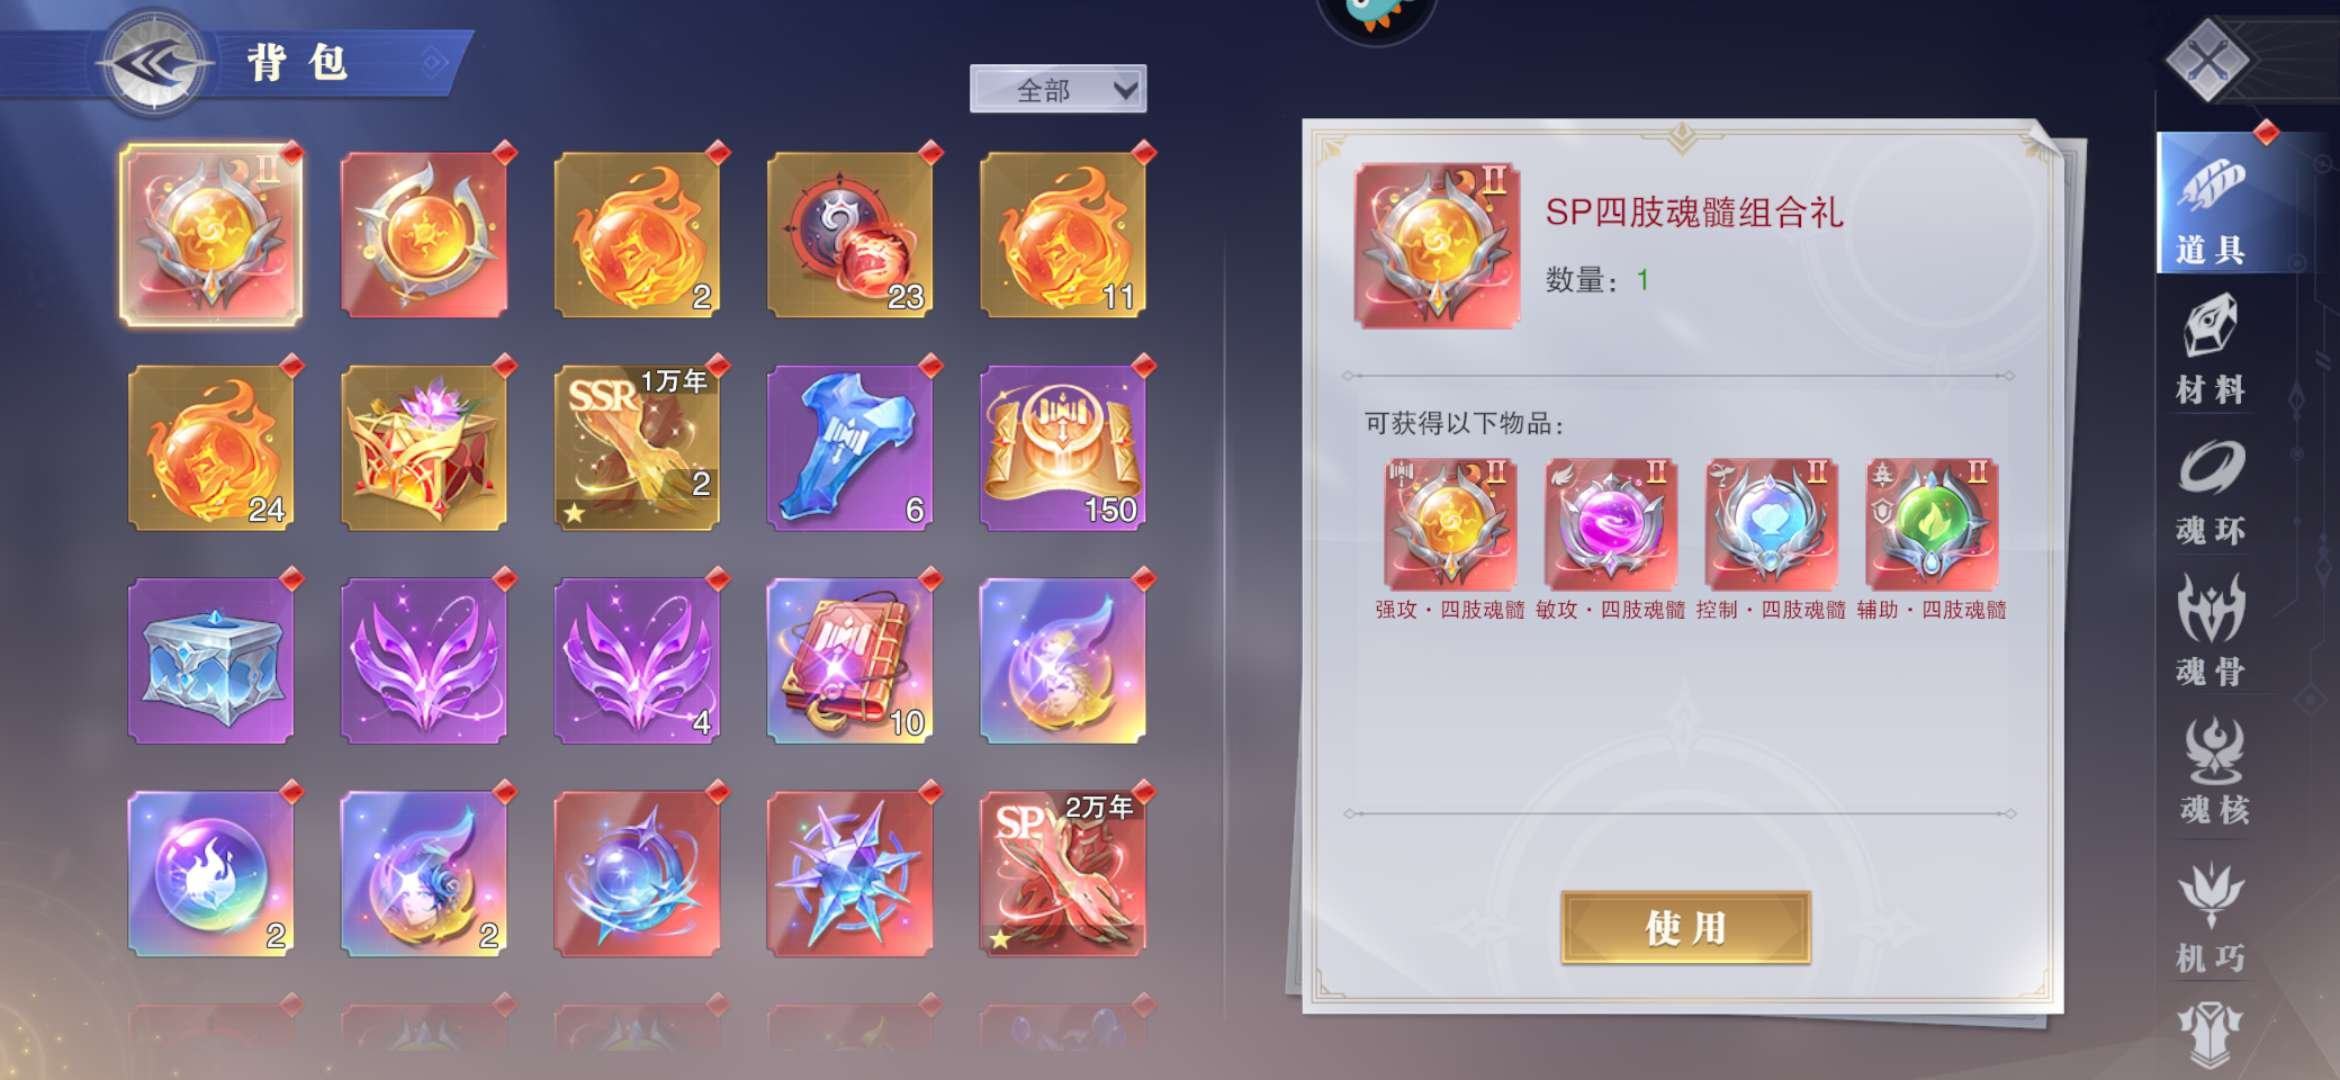Click the back arrow beside 背包
Viewport: 2340px width, 1080px height.
click(153, 63)
